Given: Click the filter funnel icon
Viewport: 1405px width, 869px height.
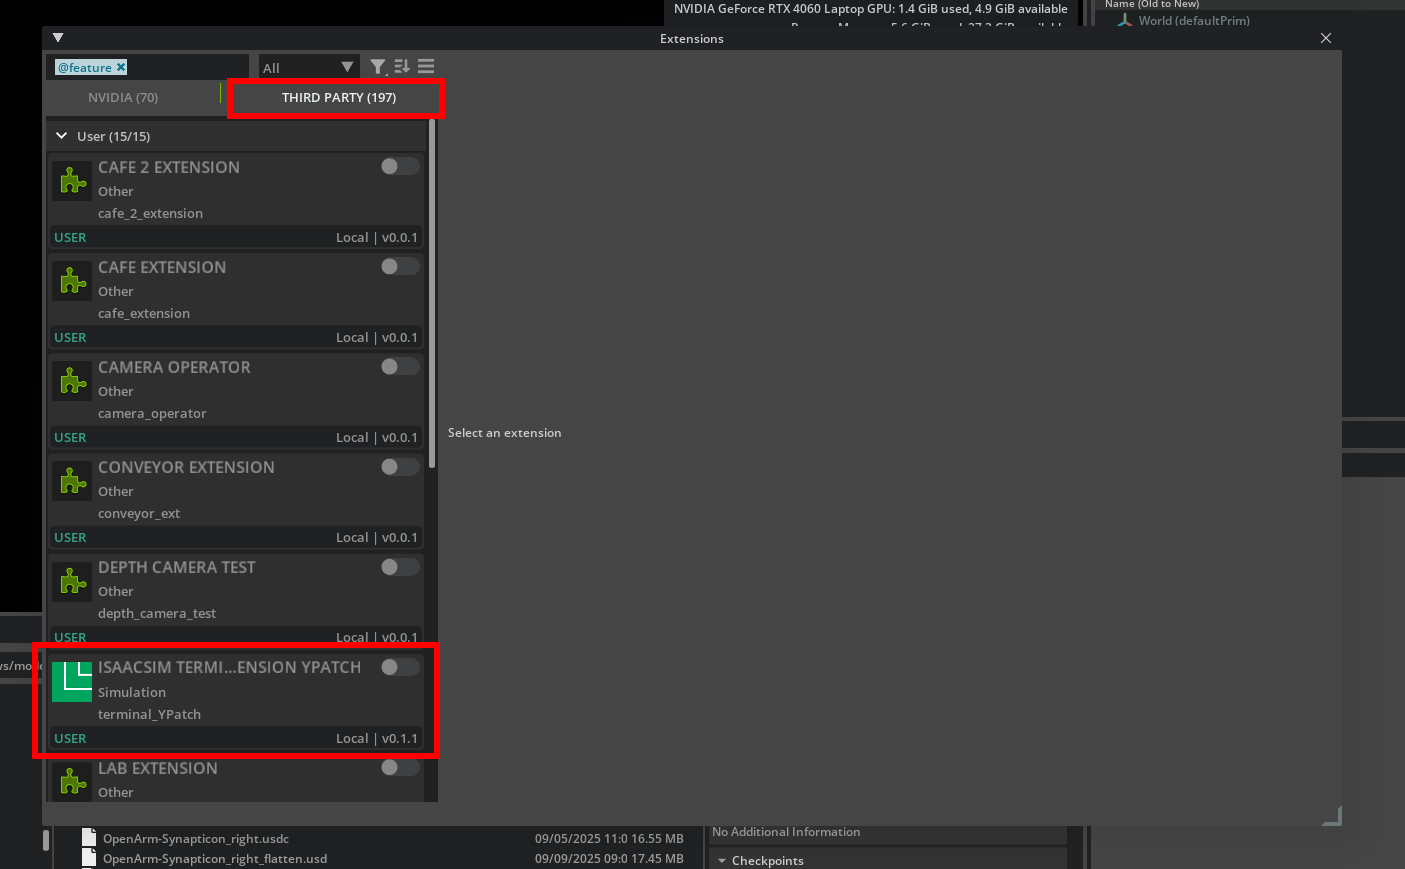Looking at the screenshot, I should point(377,67).
